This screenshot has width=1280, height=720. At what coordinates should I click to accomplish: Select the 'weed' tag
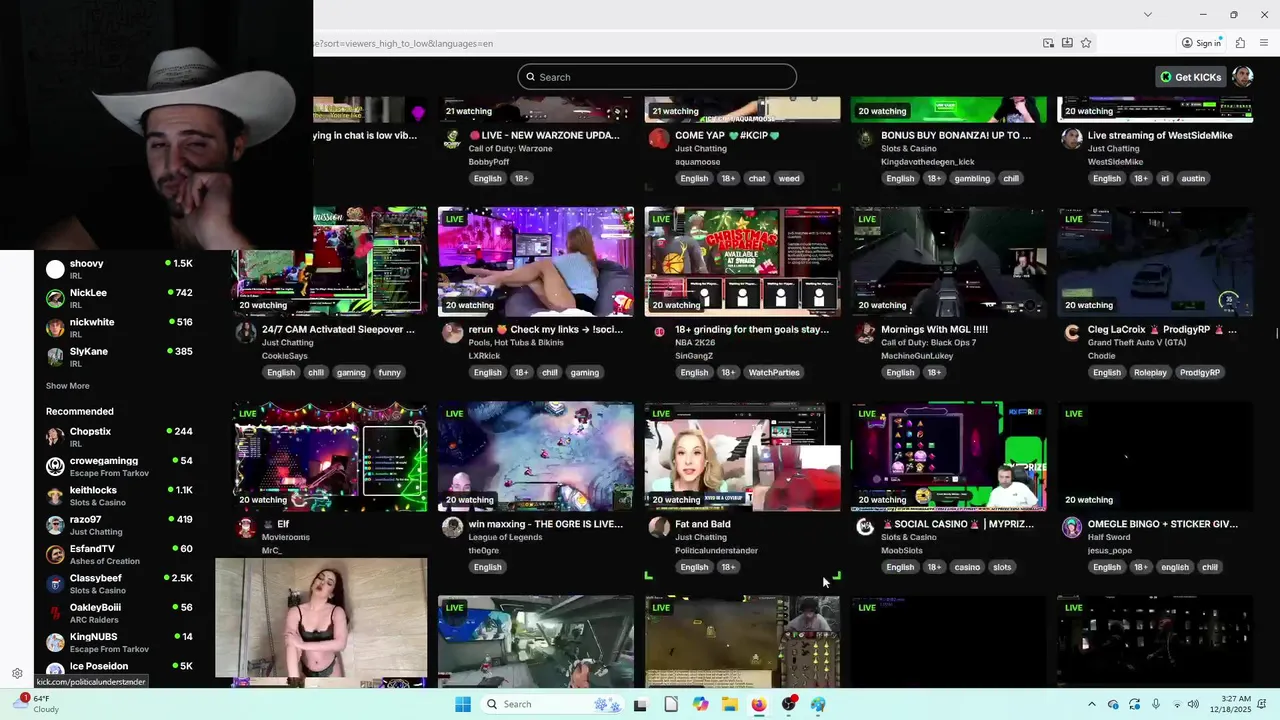pyautogui.click(x=789, y=178)
